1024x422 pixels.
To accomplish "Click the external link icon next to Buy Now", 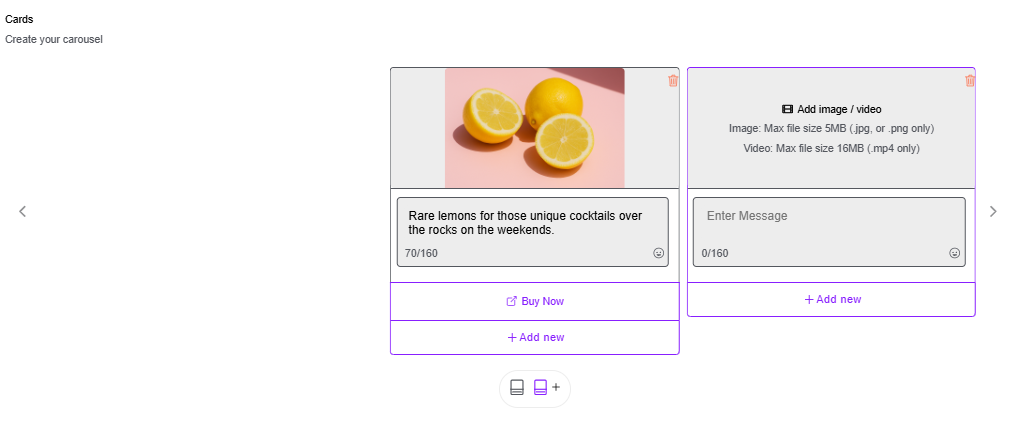I will [512, 301].
